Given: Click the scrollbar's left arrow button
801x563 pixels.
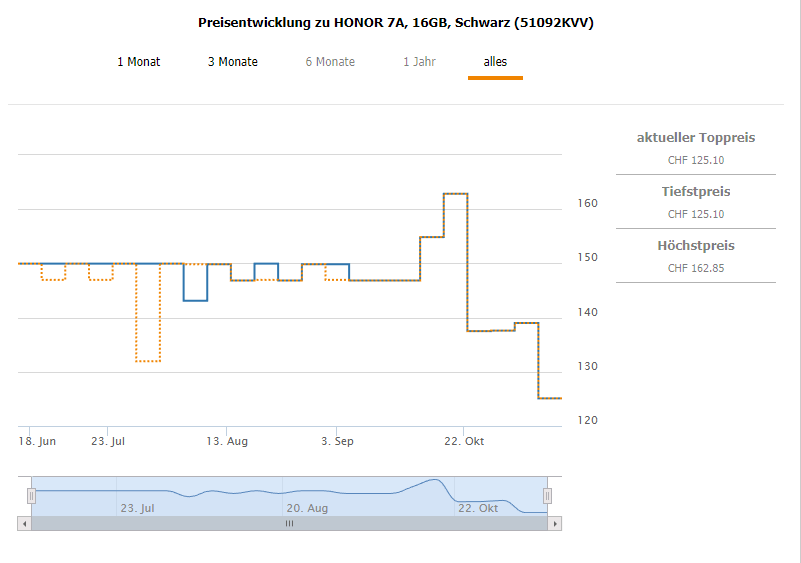Looking at the screenshot, I should tap(24, 523).
